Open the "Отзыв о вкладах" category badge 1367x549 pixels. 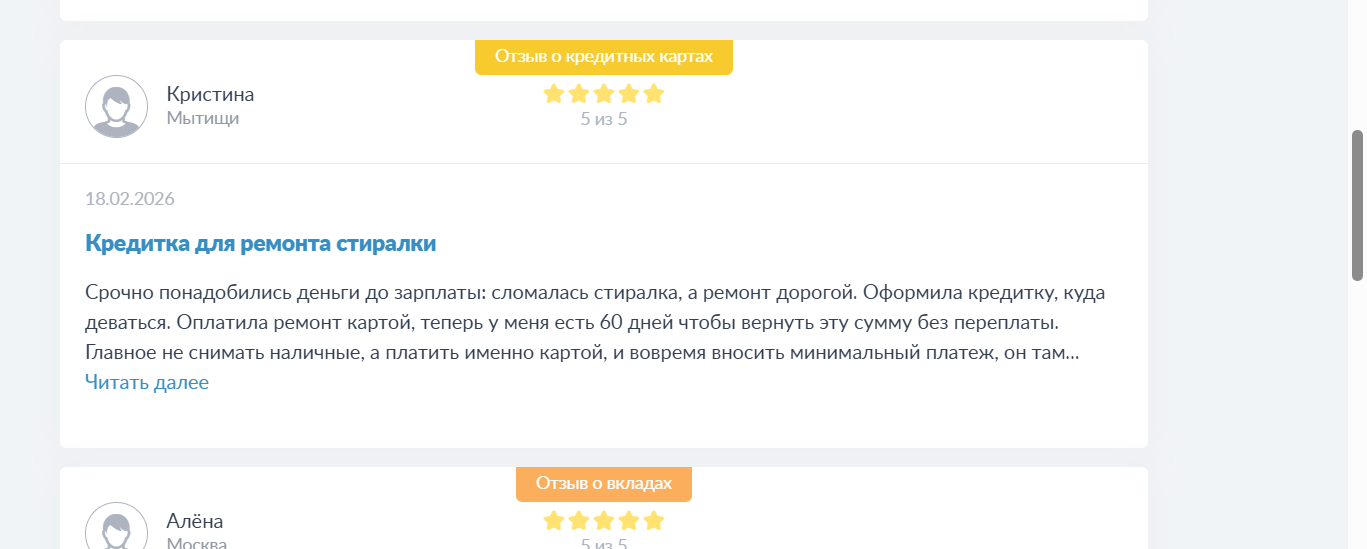tap(603, 483)
